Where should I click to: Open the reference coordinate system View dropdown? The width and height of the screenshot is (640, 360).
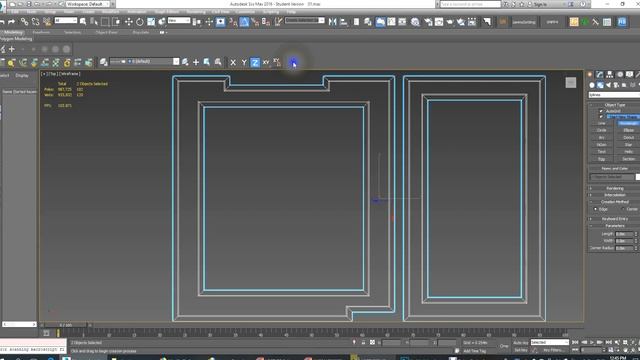tap(179, 20)
